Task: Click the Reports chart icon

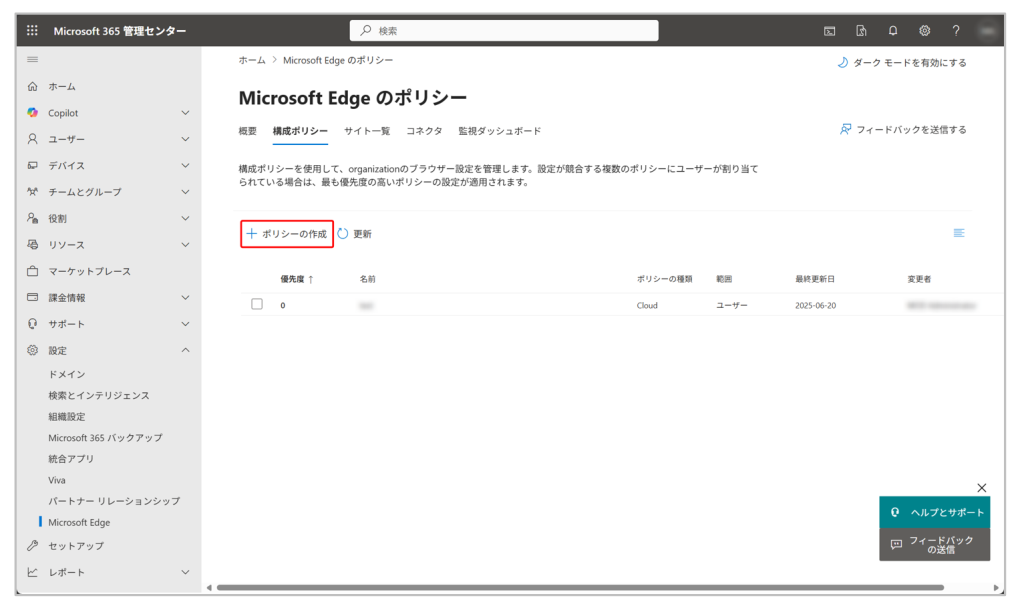Action: pyautogui.click(x=33, y=572)
